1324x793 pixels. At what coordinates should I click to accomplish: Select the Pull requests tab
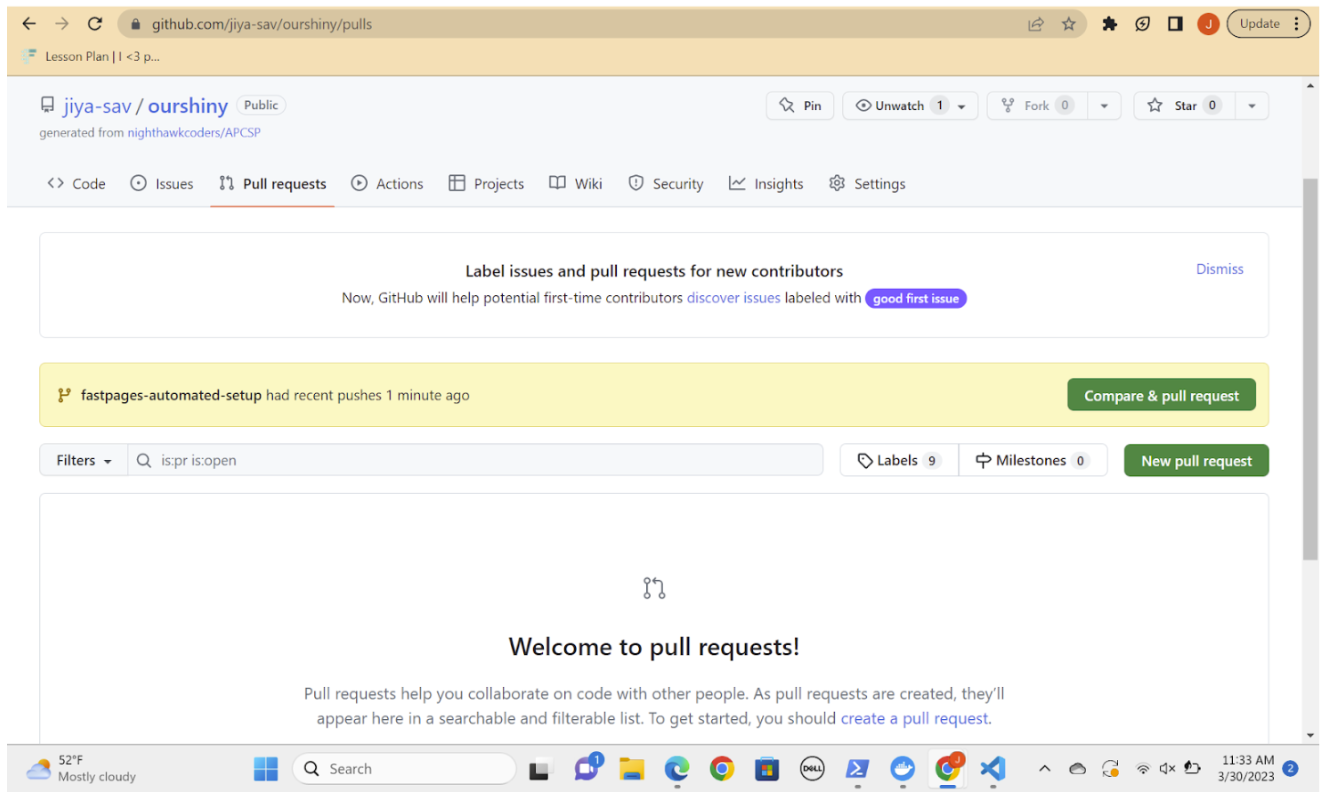[272, 184]
